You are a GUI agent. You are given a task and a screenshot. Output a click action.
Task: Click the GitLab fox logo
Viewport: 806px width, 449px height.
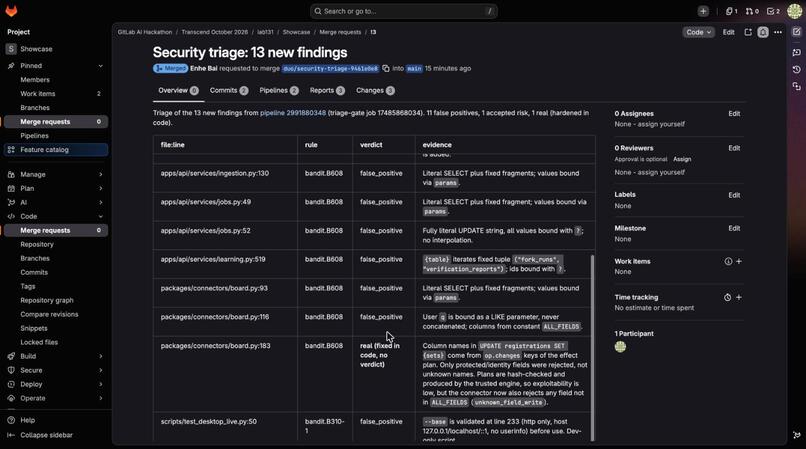point(11,11)
